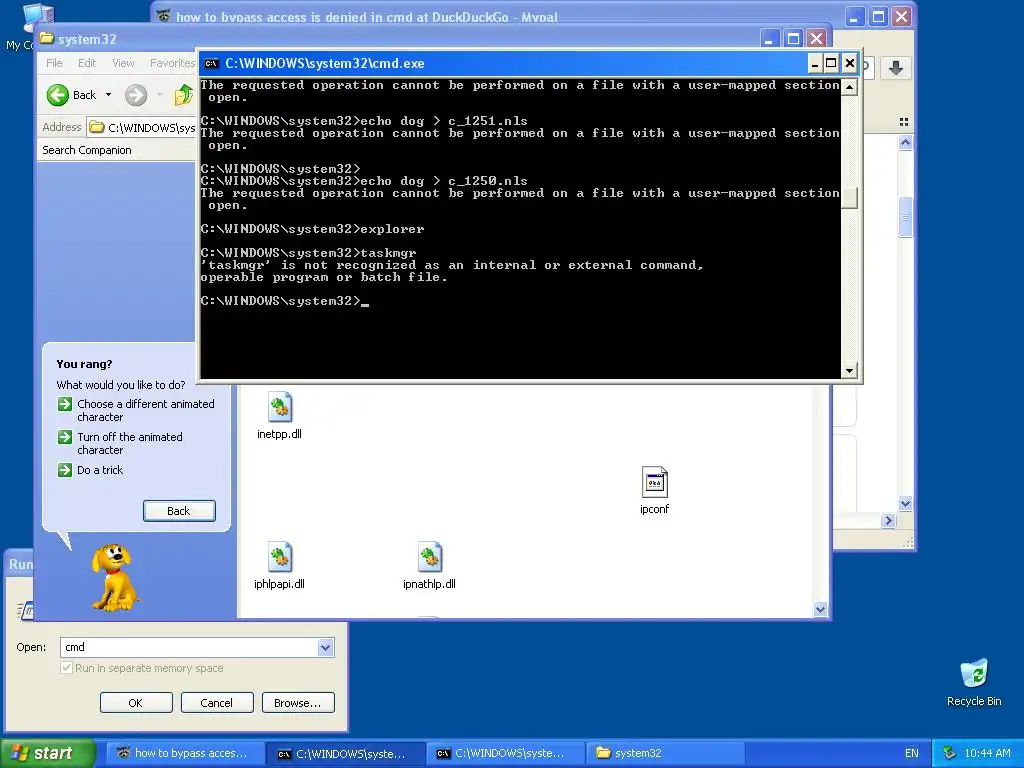Open the Favorites menu in system32 window
This screenshot has width=1024, height=768.
pos(172,63)
